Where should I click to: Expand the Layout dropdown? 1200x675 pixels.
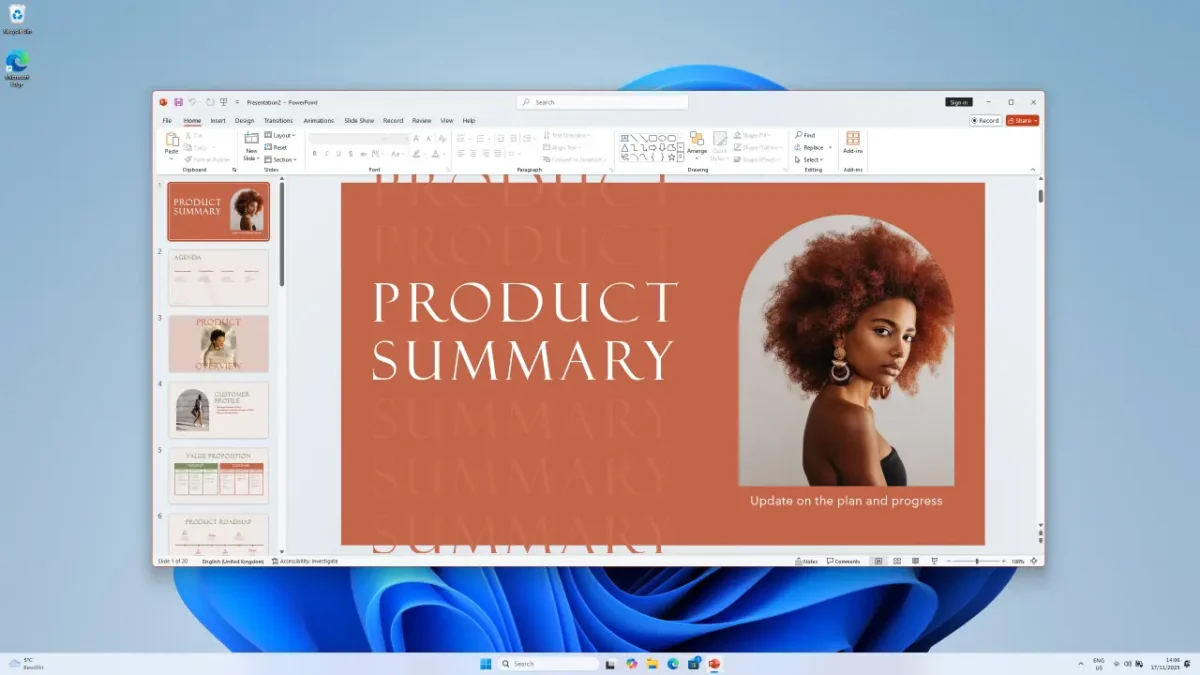[x=281, y=135]
